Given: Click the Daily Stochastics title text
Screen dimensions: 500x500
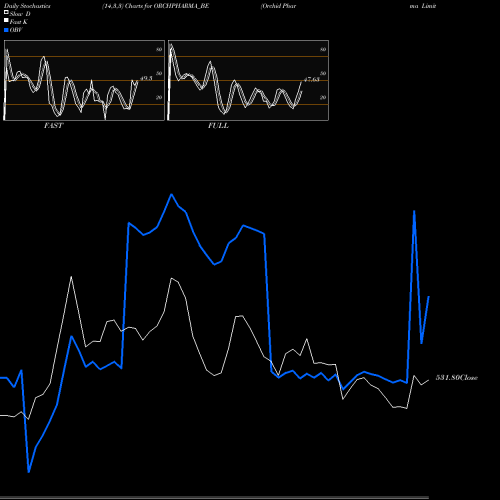Looking at the screenshot, I should (x=27, y=6).
